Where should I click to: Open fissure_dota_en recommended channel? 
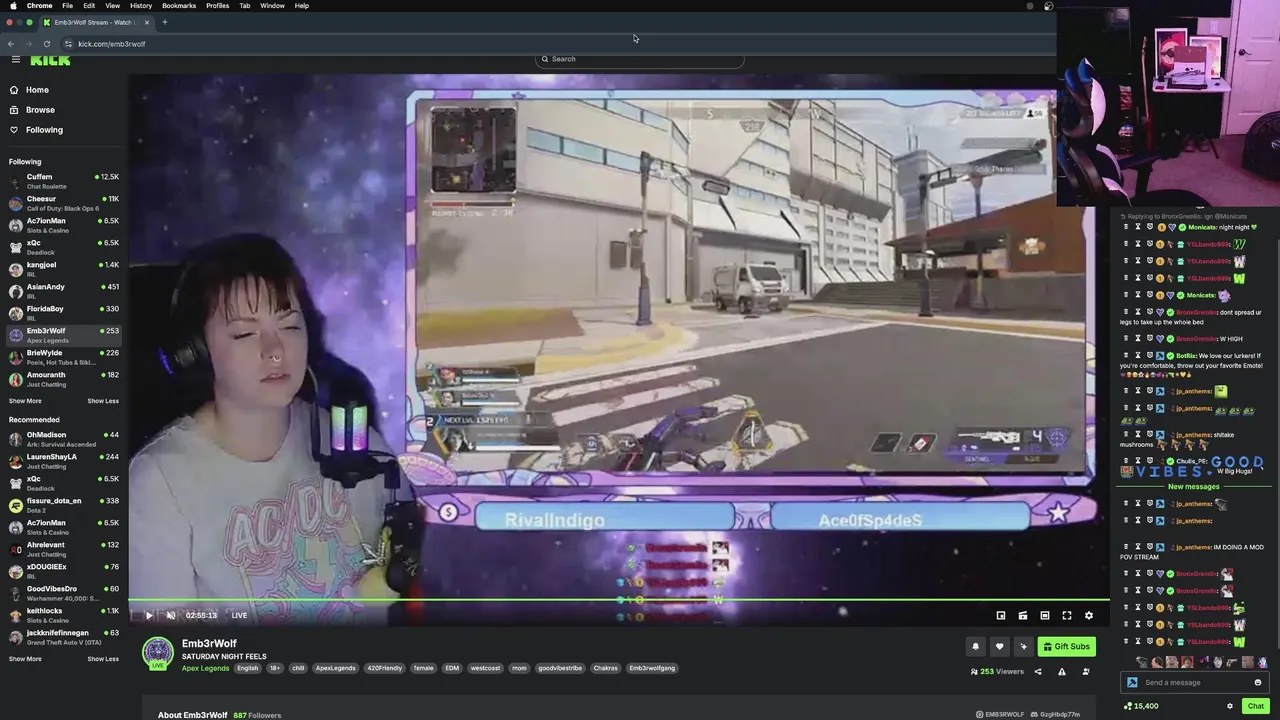coord(64,505)
